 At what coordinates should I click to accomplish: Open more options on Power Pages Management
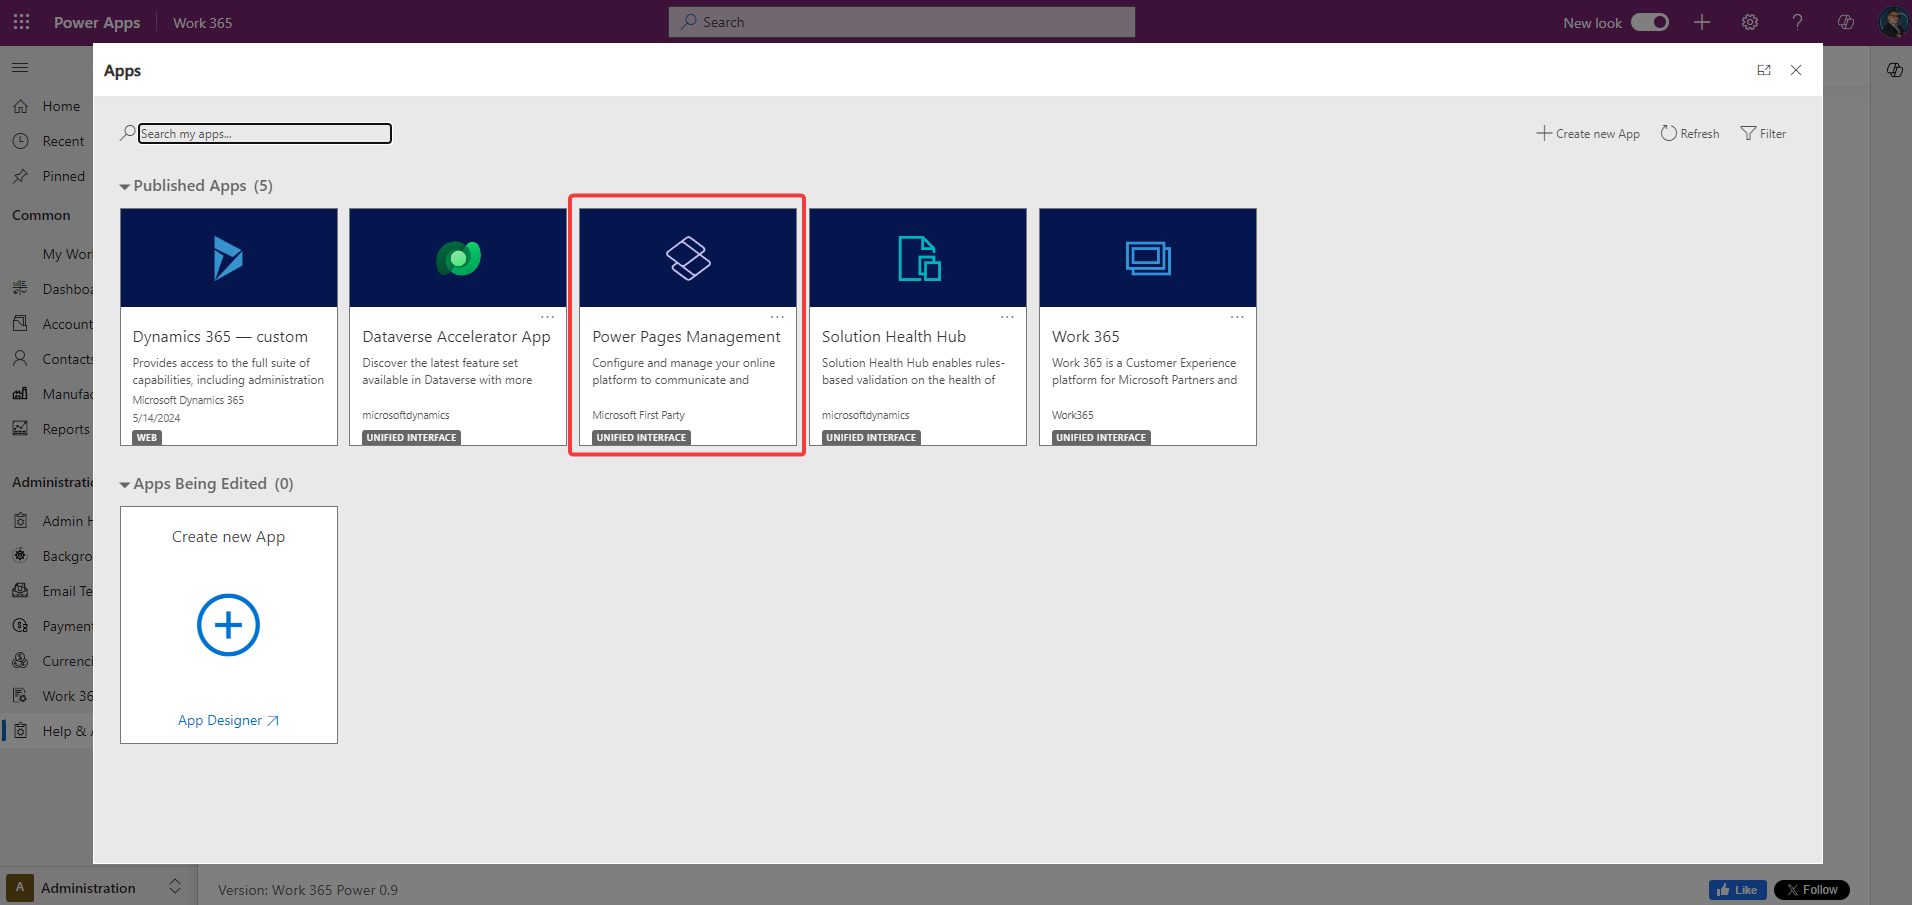pyautogui.click(x=777, y=317)
